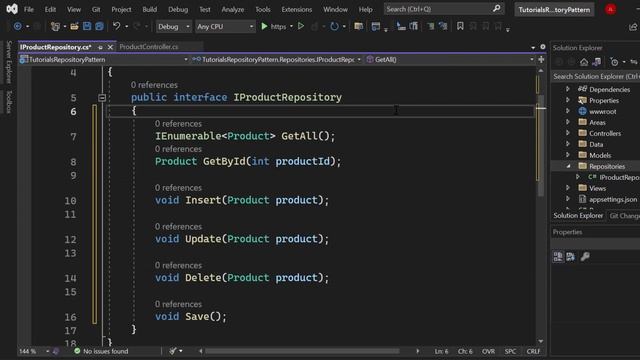Screen dimensions: 640x360
Task: Click the code cleanup brush icon in the status bar
Action: point(173,351)
